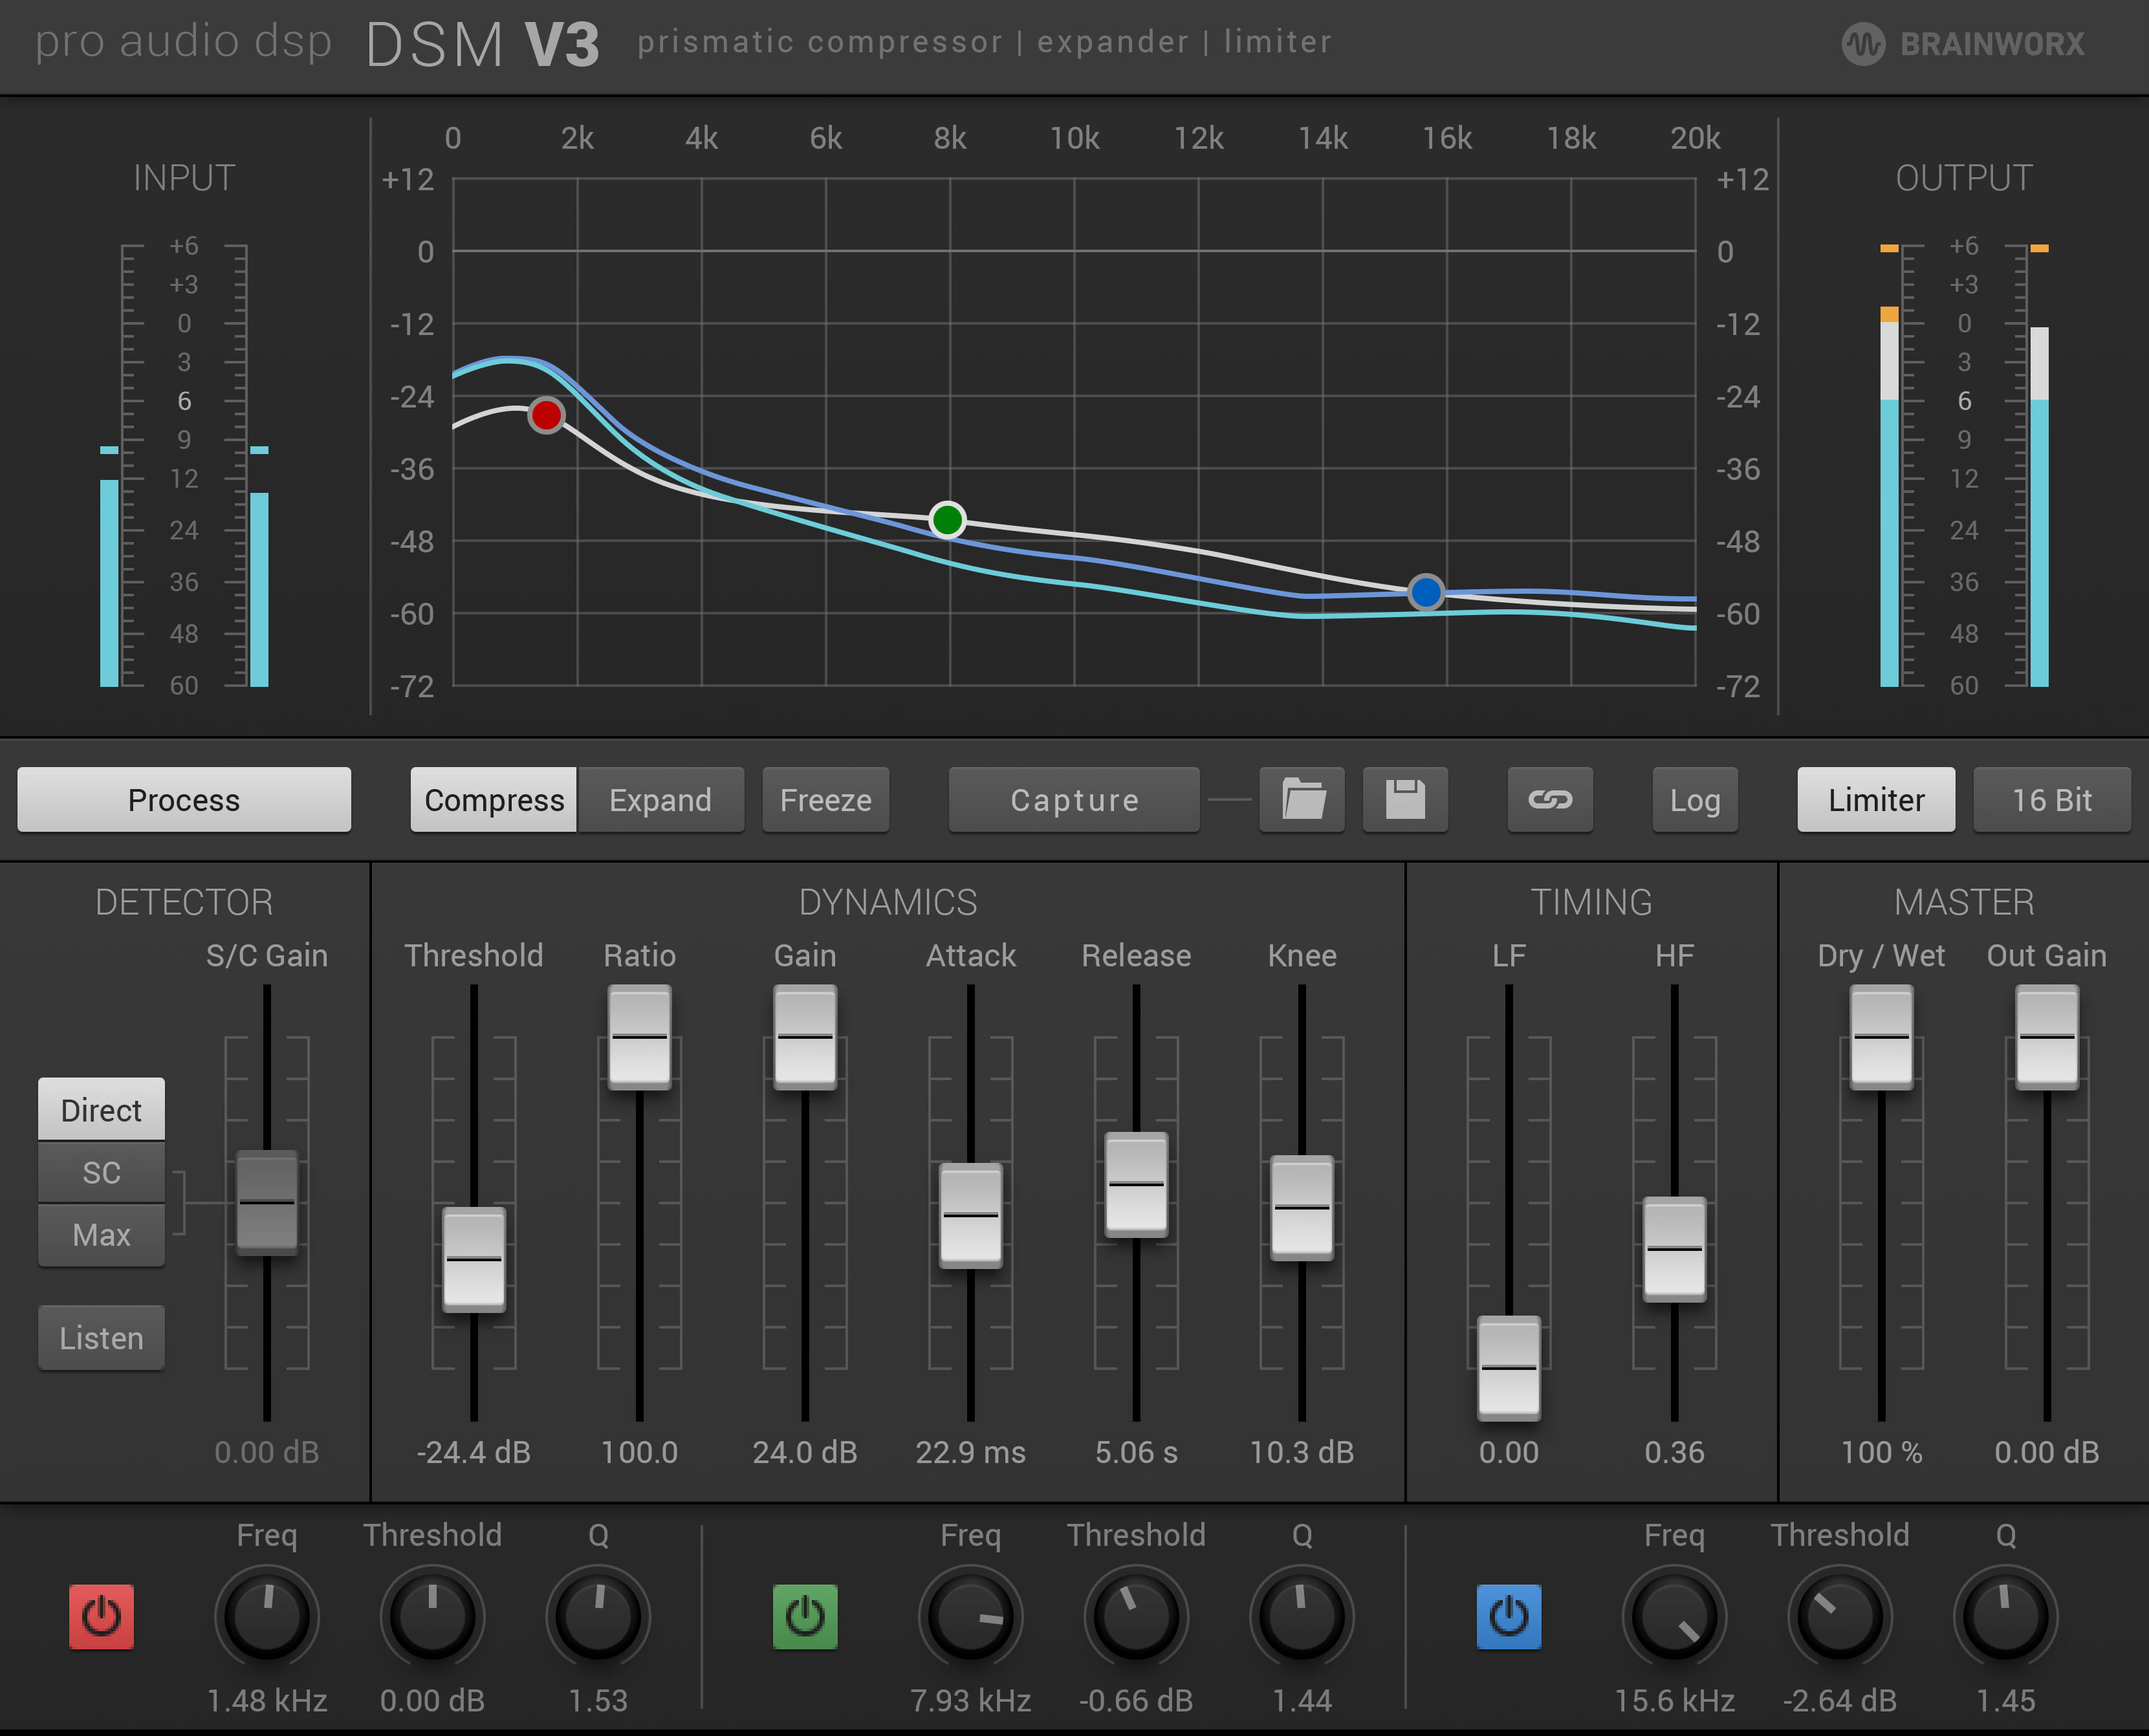The width and height of the screenshot is (2149, 1736).
Task: Toggle the green band power button
Action: pos(805,1616)
